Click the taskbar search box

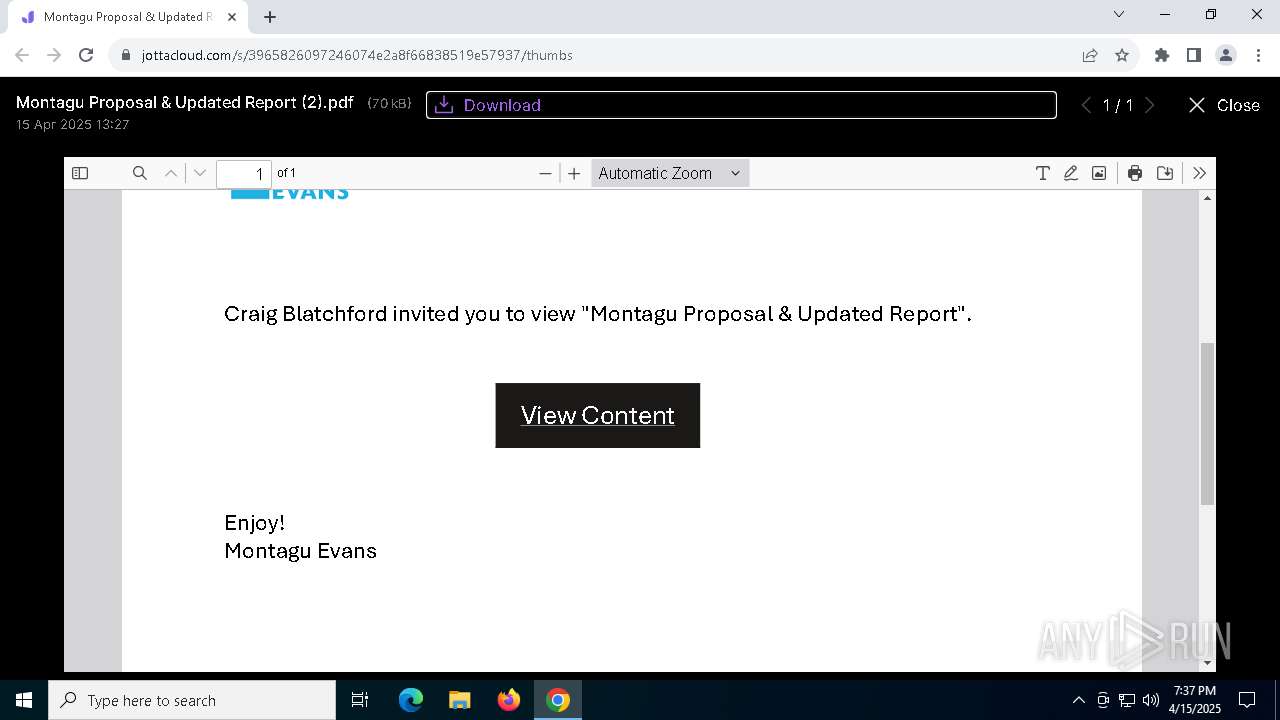point(192,700)
